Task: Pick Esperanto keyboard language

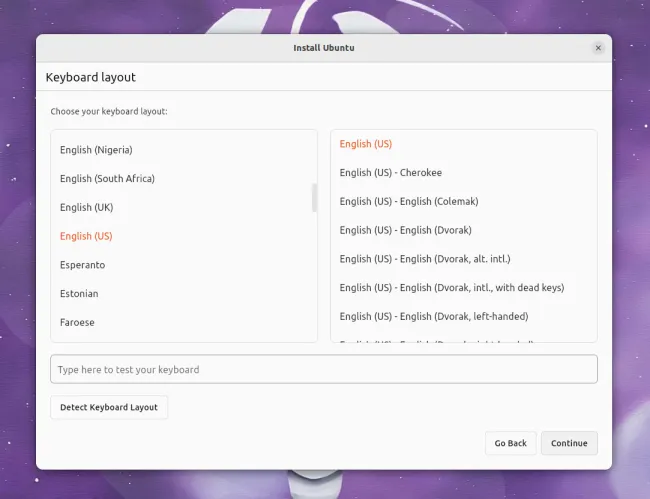Action: click(x=184, y=265)
